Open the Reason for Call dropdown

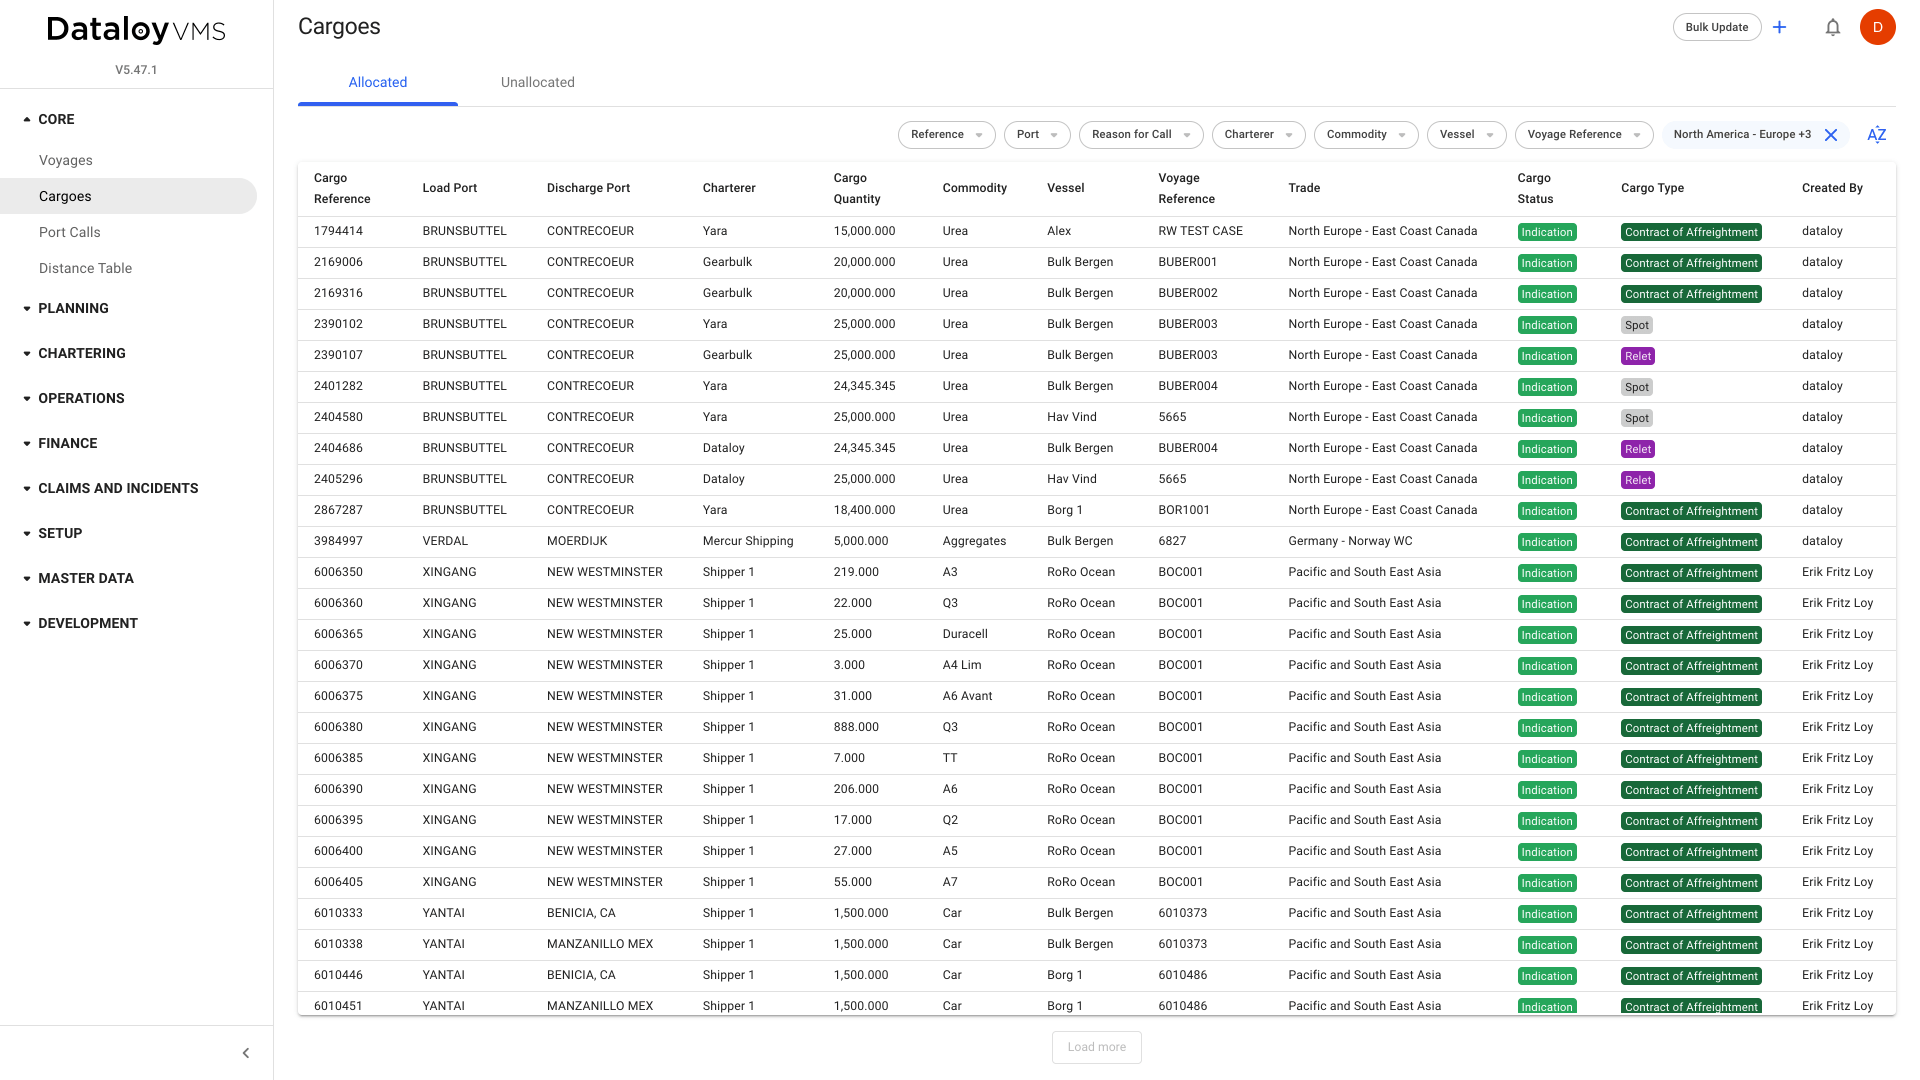tap(1140, 135)
